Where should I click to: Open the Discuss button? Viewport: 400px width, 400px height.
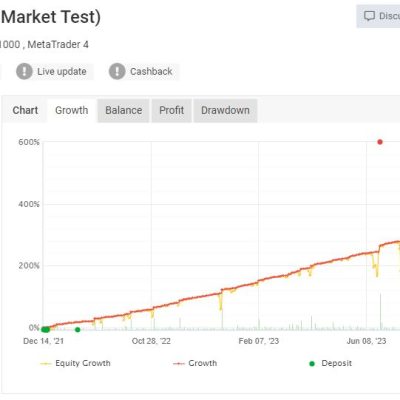point(378,16)
